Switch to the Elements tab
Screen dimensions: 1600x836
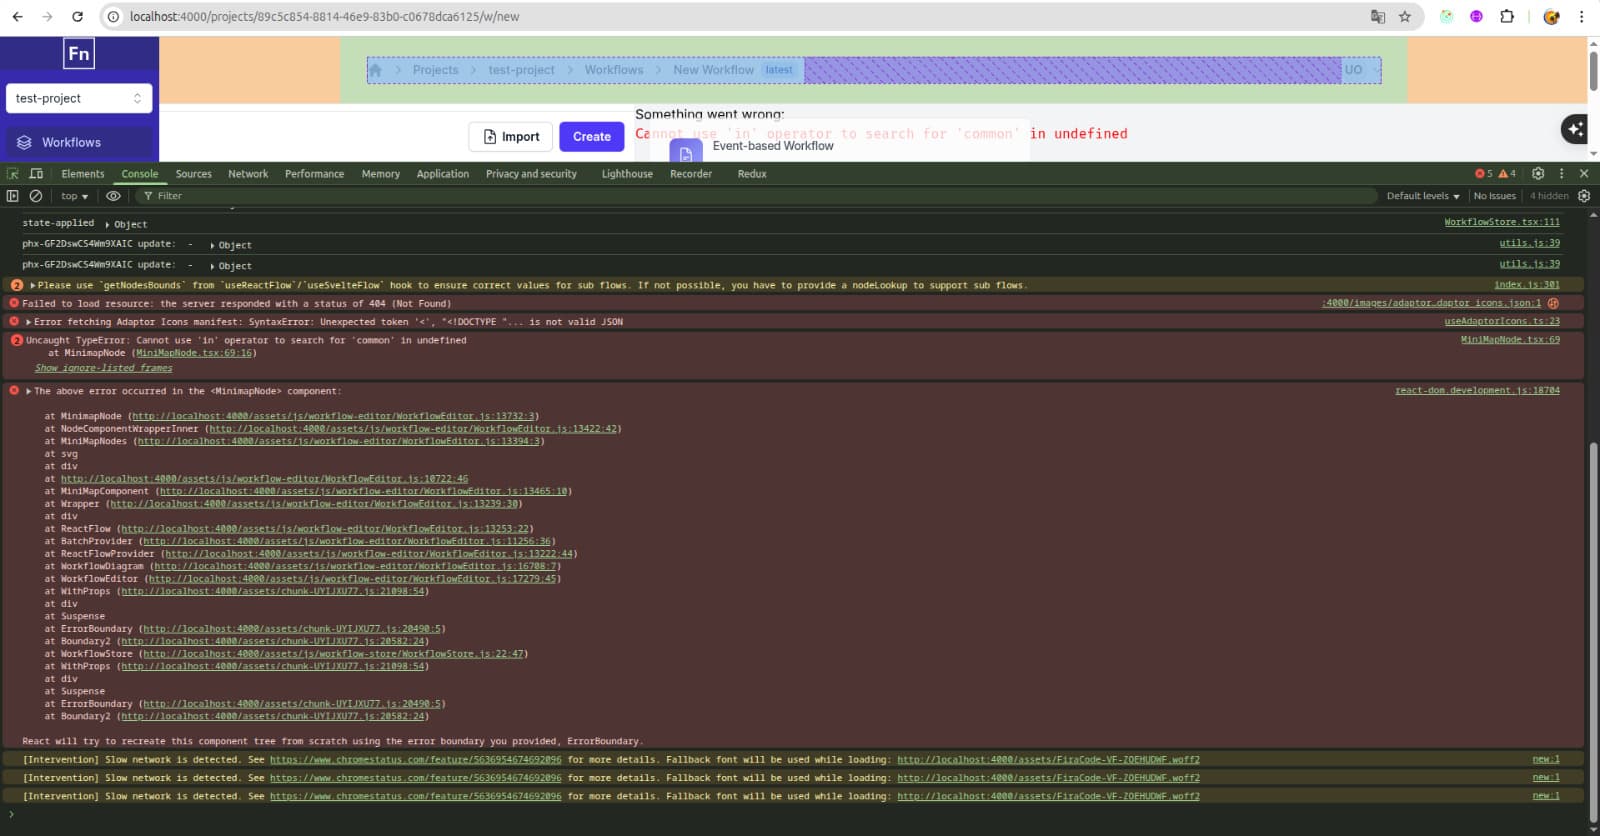[82, 174]
